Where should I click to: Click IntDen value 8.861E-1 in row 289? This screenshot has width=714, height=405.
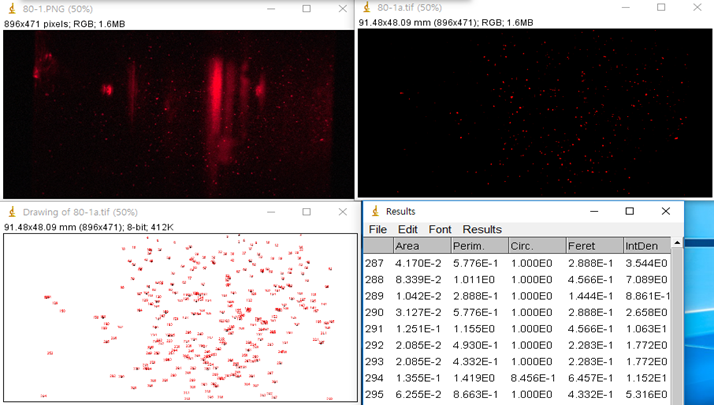tap(648, 296)
